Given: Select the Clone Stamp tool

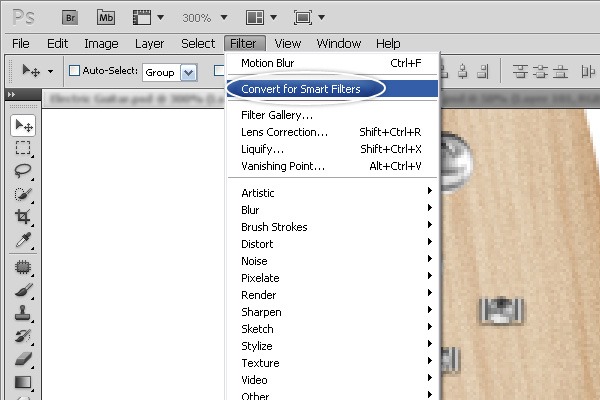Looking at the screenshot, I should tap(23, 313).
